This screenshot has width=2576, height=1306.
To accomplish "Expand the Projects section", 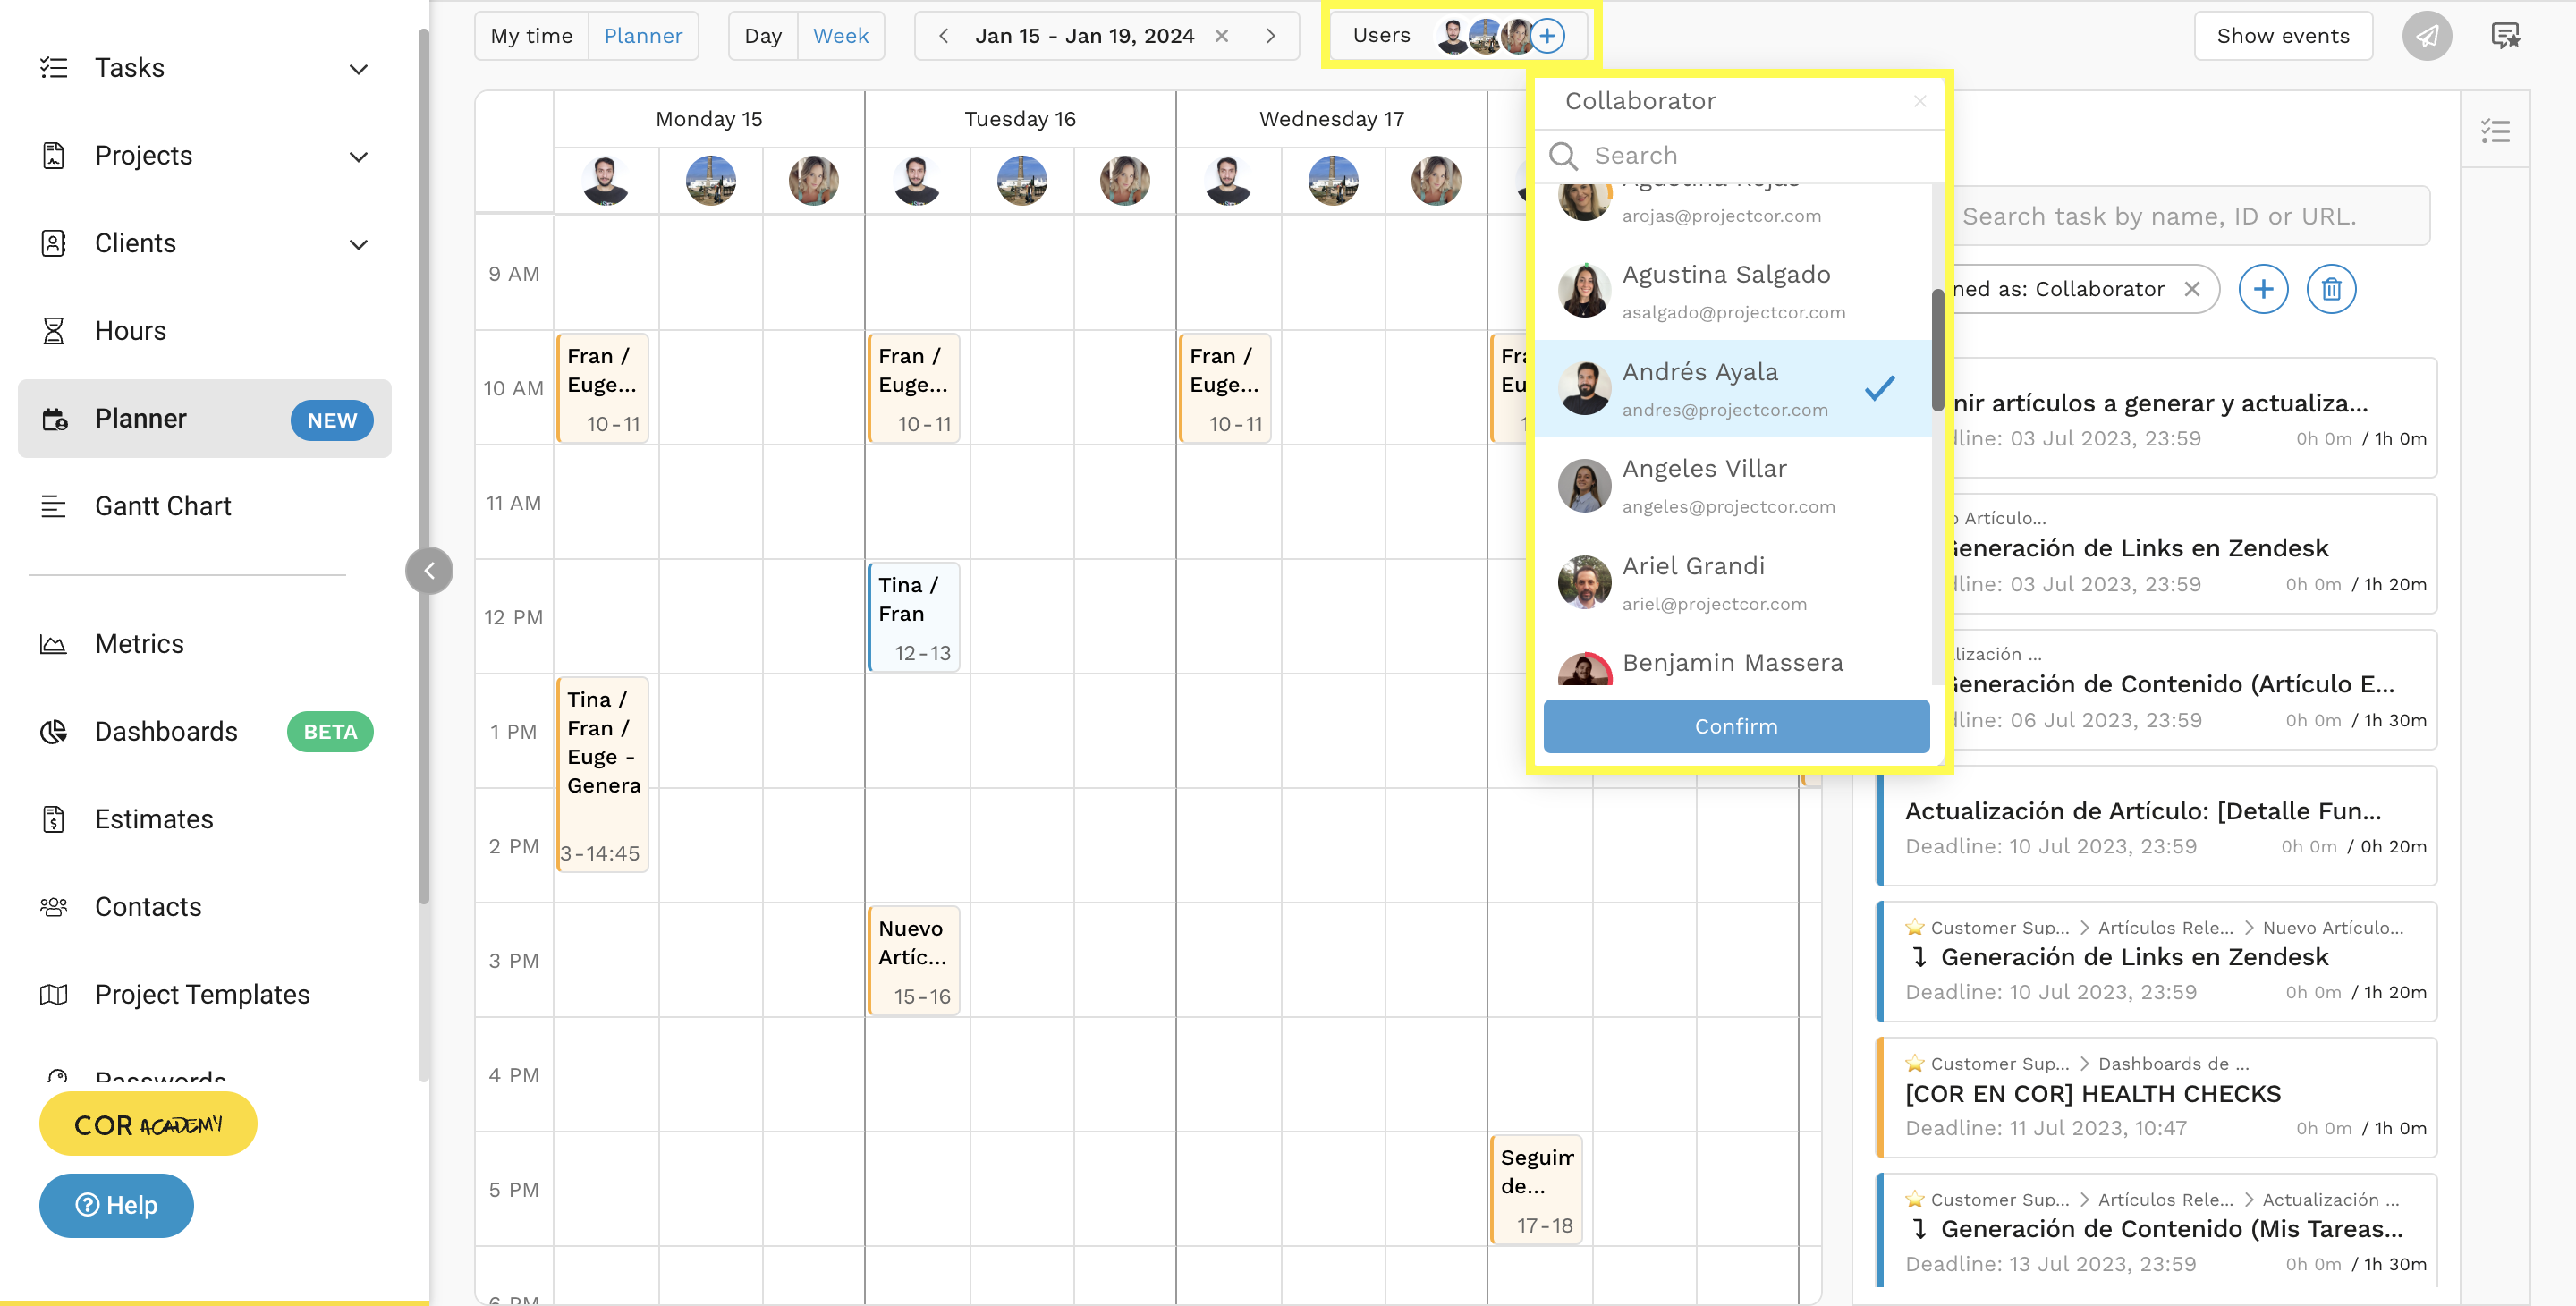I will pos(358,156).
